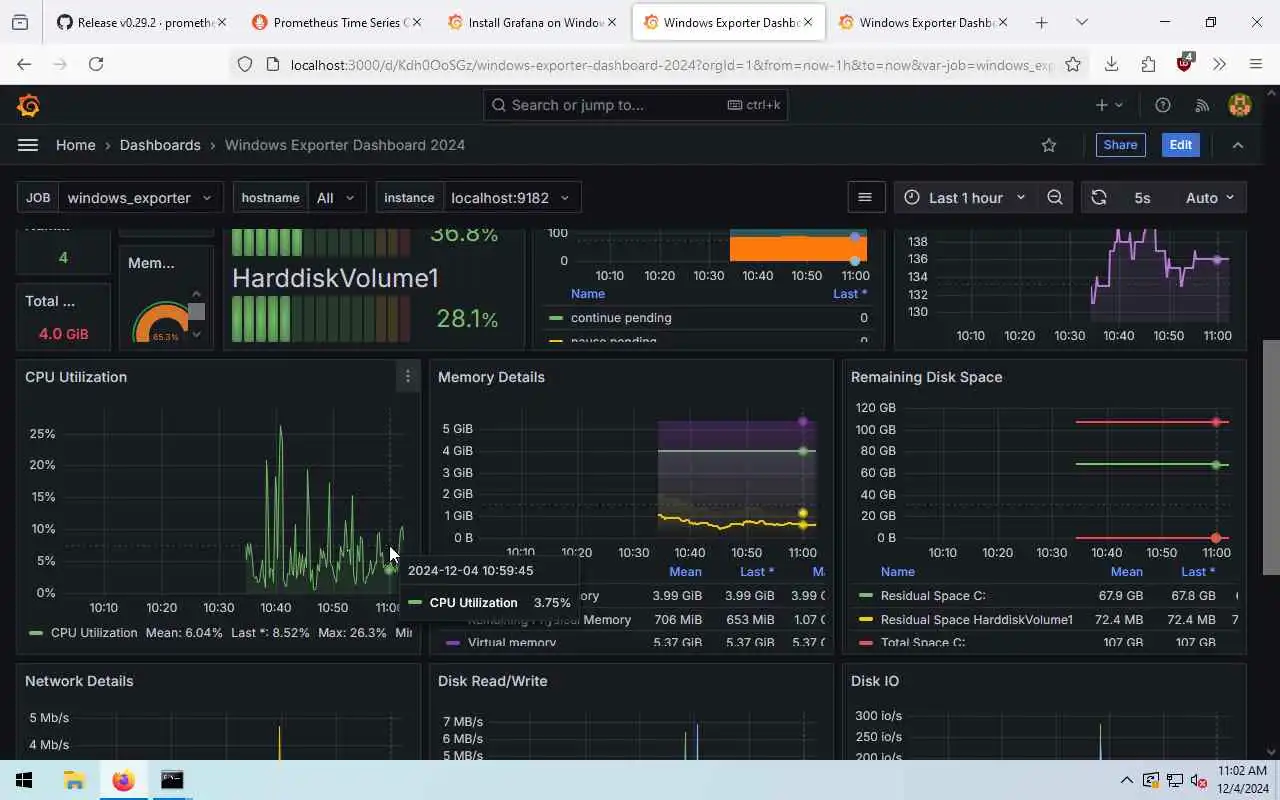This screenshot has height=800, width=1280.
Task: Go to the Dashboards breadcrumb
Action: tap(160, 145)
